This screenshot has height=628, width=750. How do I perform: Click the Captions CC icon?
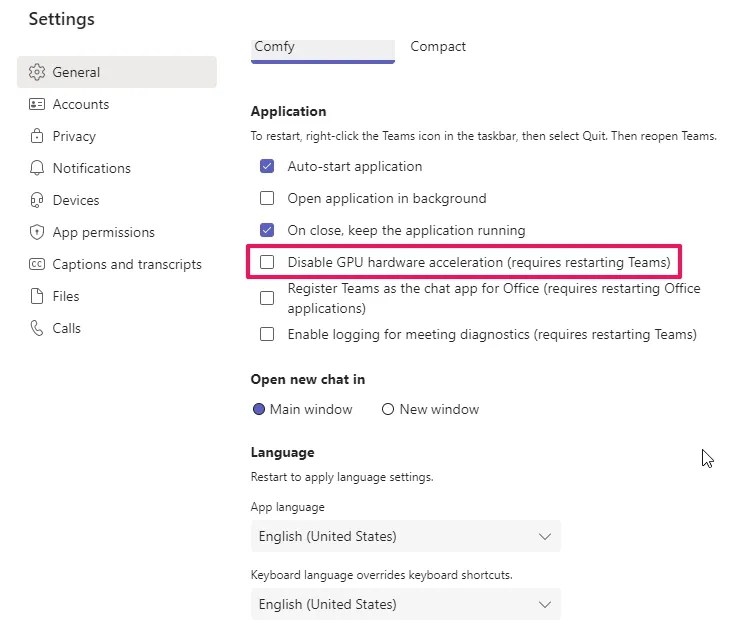click(37, 264)
